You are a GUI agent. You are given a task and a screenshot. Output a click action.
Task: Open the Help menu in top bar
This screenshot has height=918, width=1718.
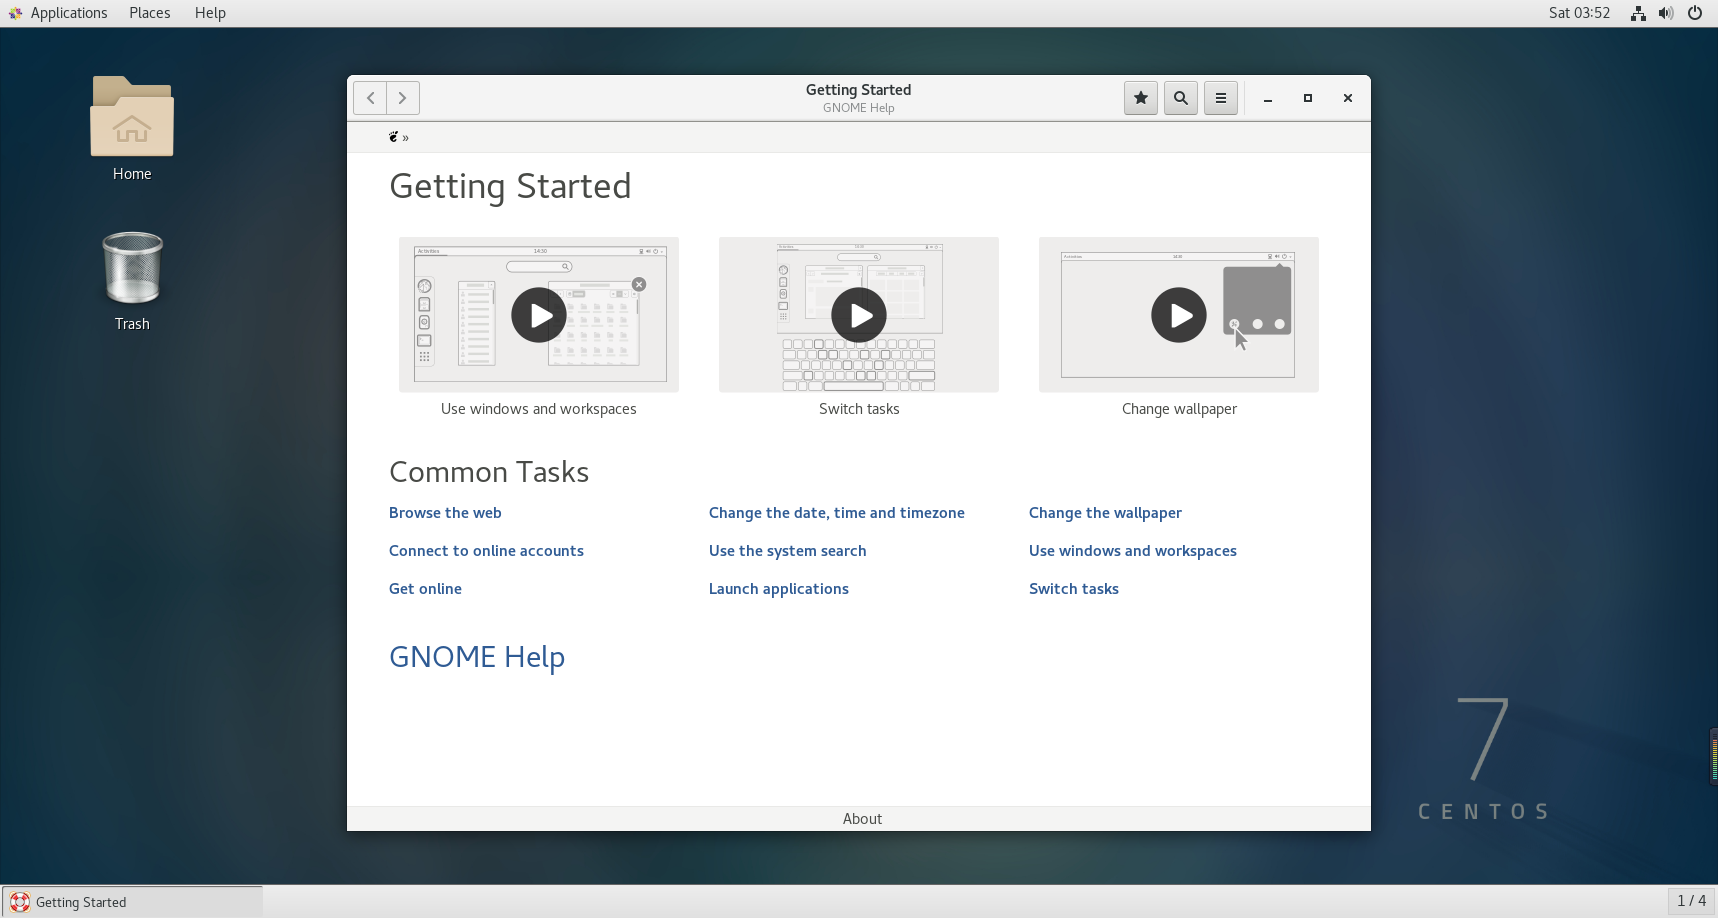pyautogui.click(x=210, y=13)
